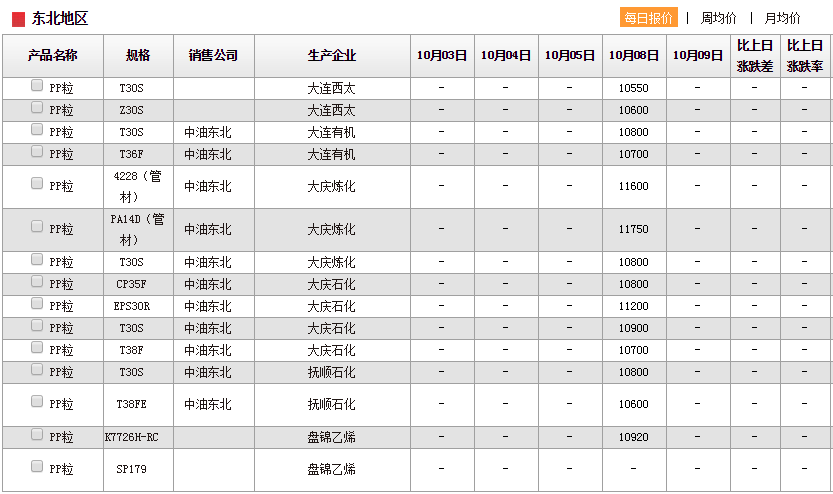The height and width of the screenshot is (494, 833).
Task: Click the 10月09日 column header
Action: 698,56
